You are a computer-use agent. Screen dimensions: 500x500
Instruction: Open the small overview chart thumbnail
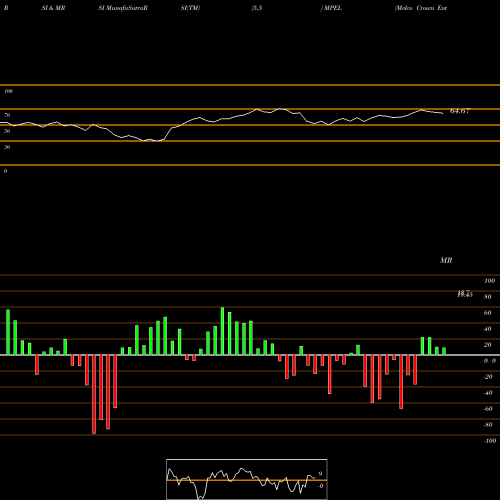tap(247, 479)
